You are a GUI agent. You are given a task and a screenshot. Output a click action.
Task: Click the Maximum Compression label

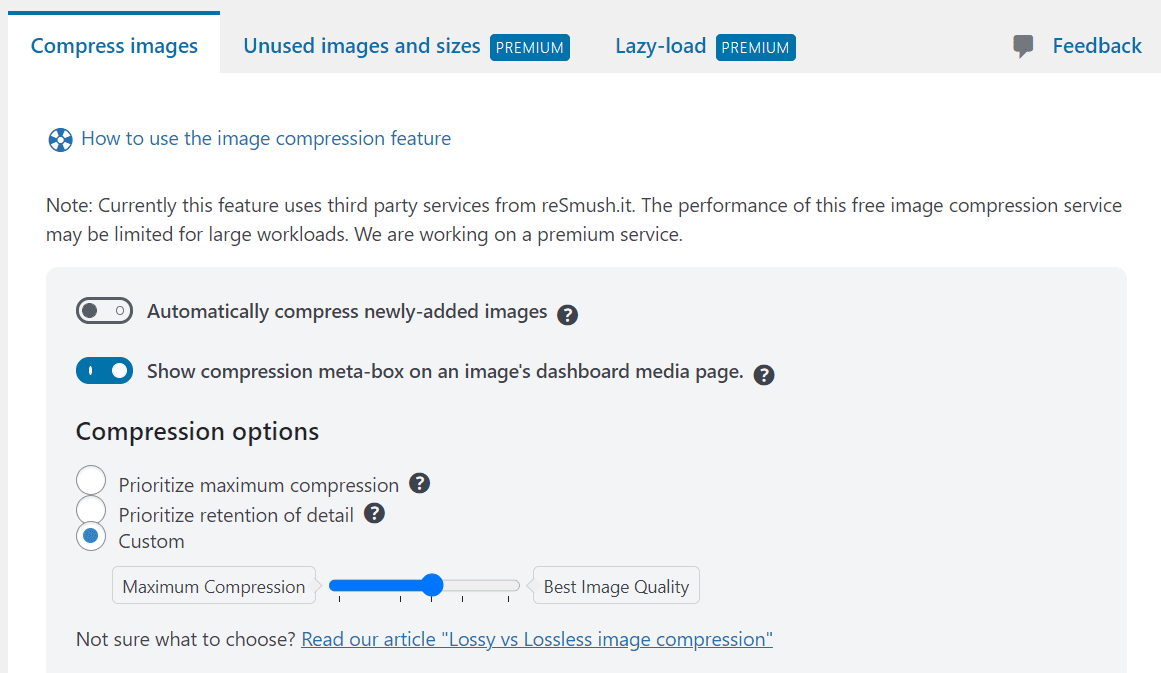click(213, 586)
